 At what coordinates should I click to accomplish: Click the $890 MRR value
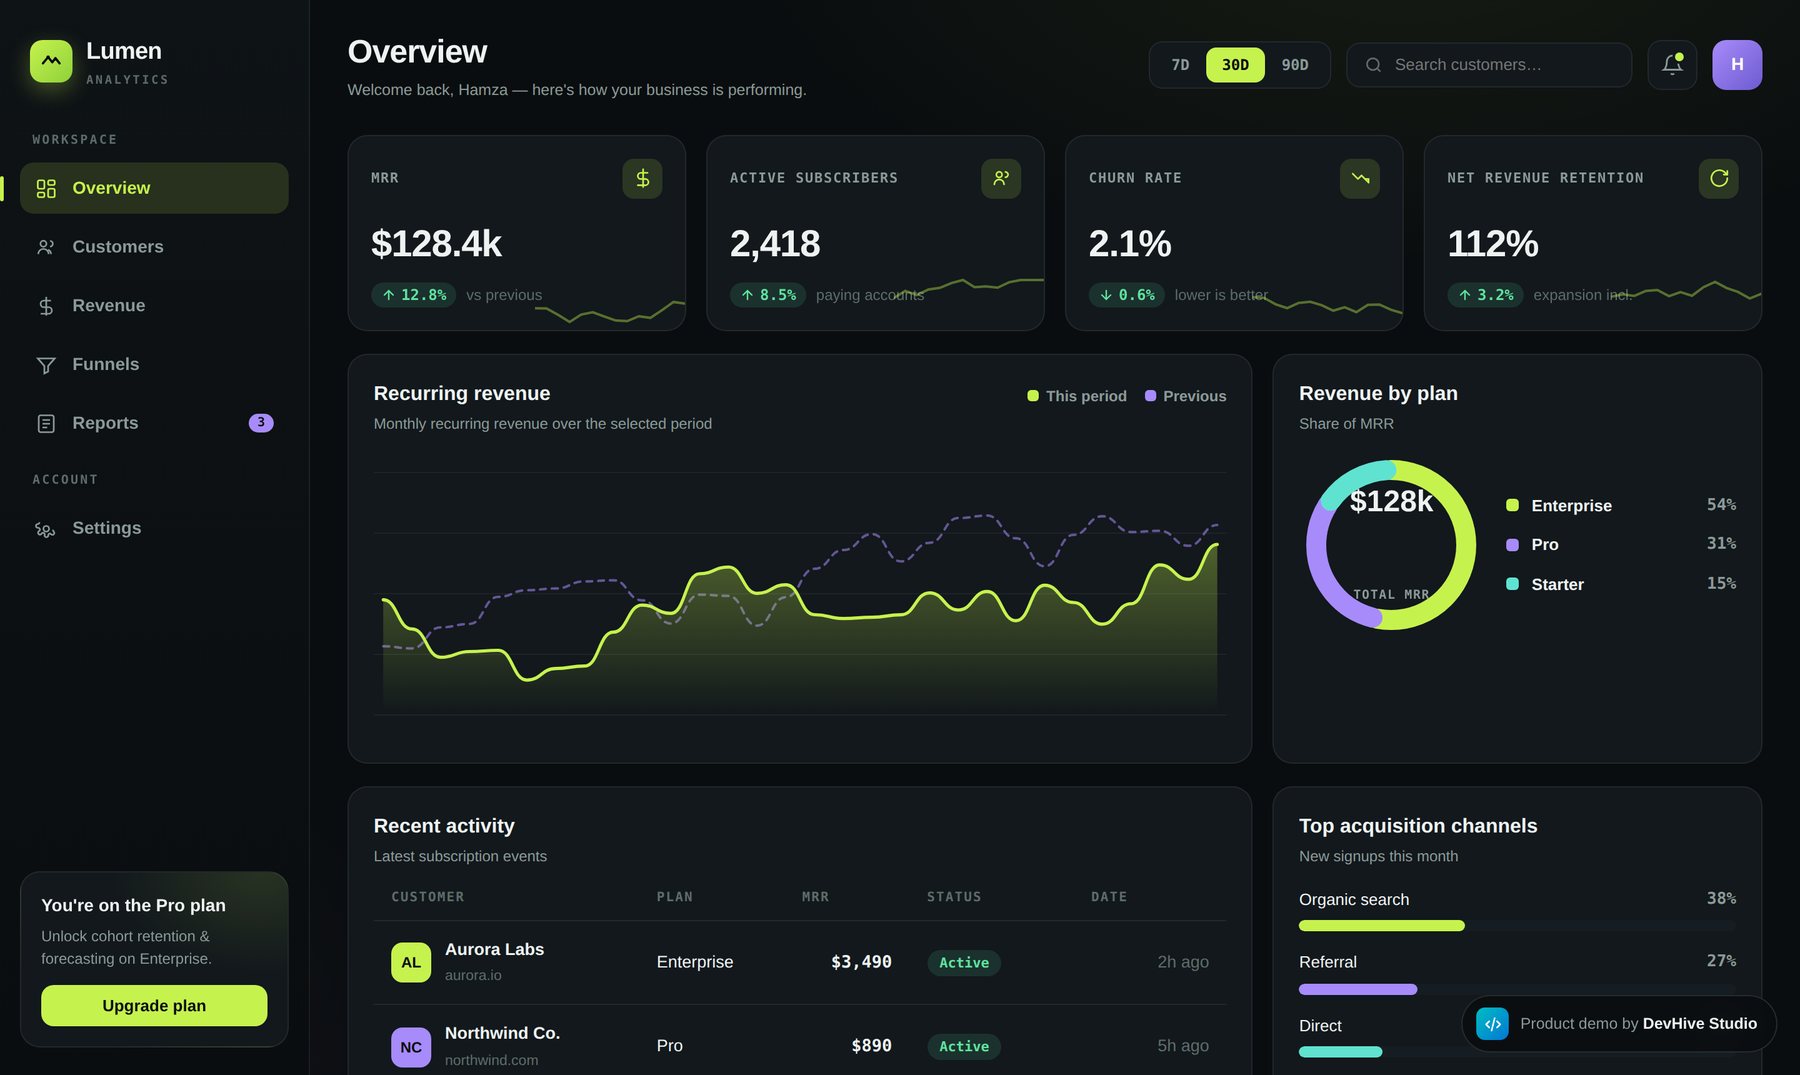coord(871,1046)
